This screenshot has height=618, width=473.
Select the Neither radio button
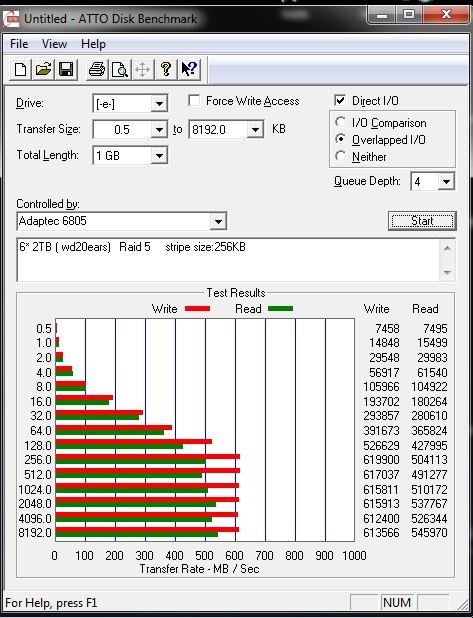(x=340, y=156)
